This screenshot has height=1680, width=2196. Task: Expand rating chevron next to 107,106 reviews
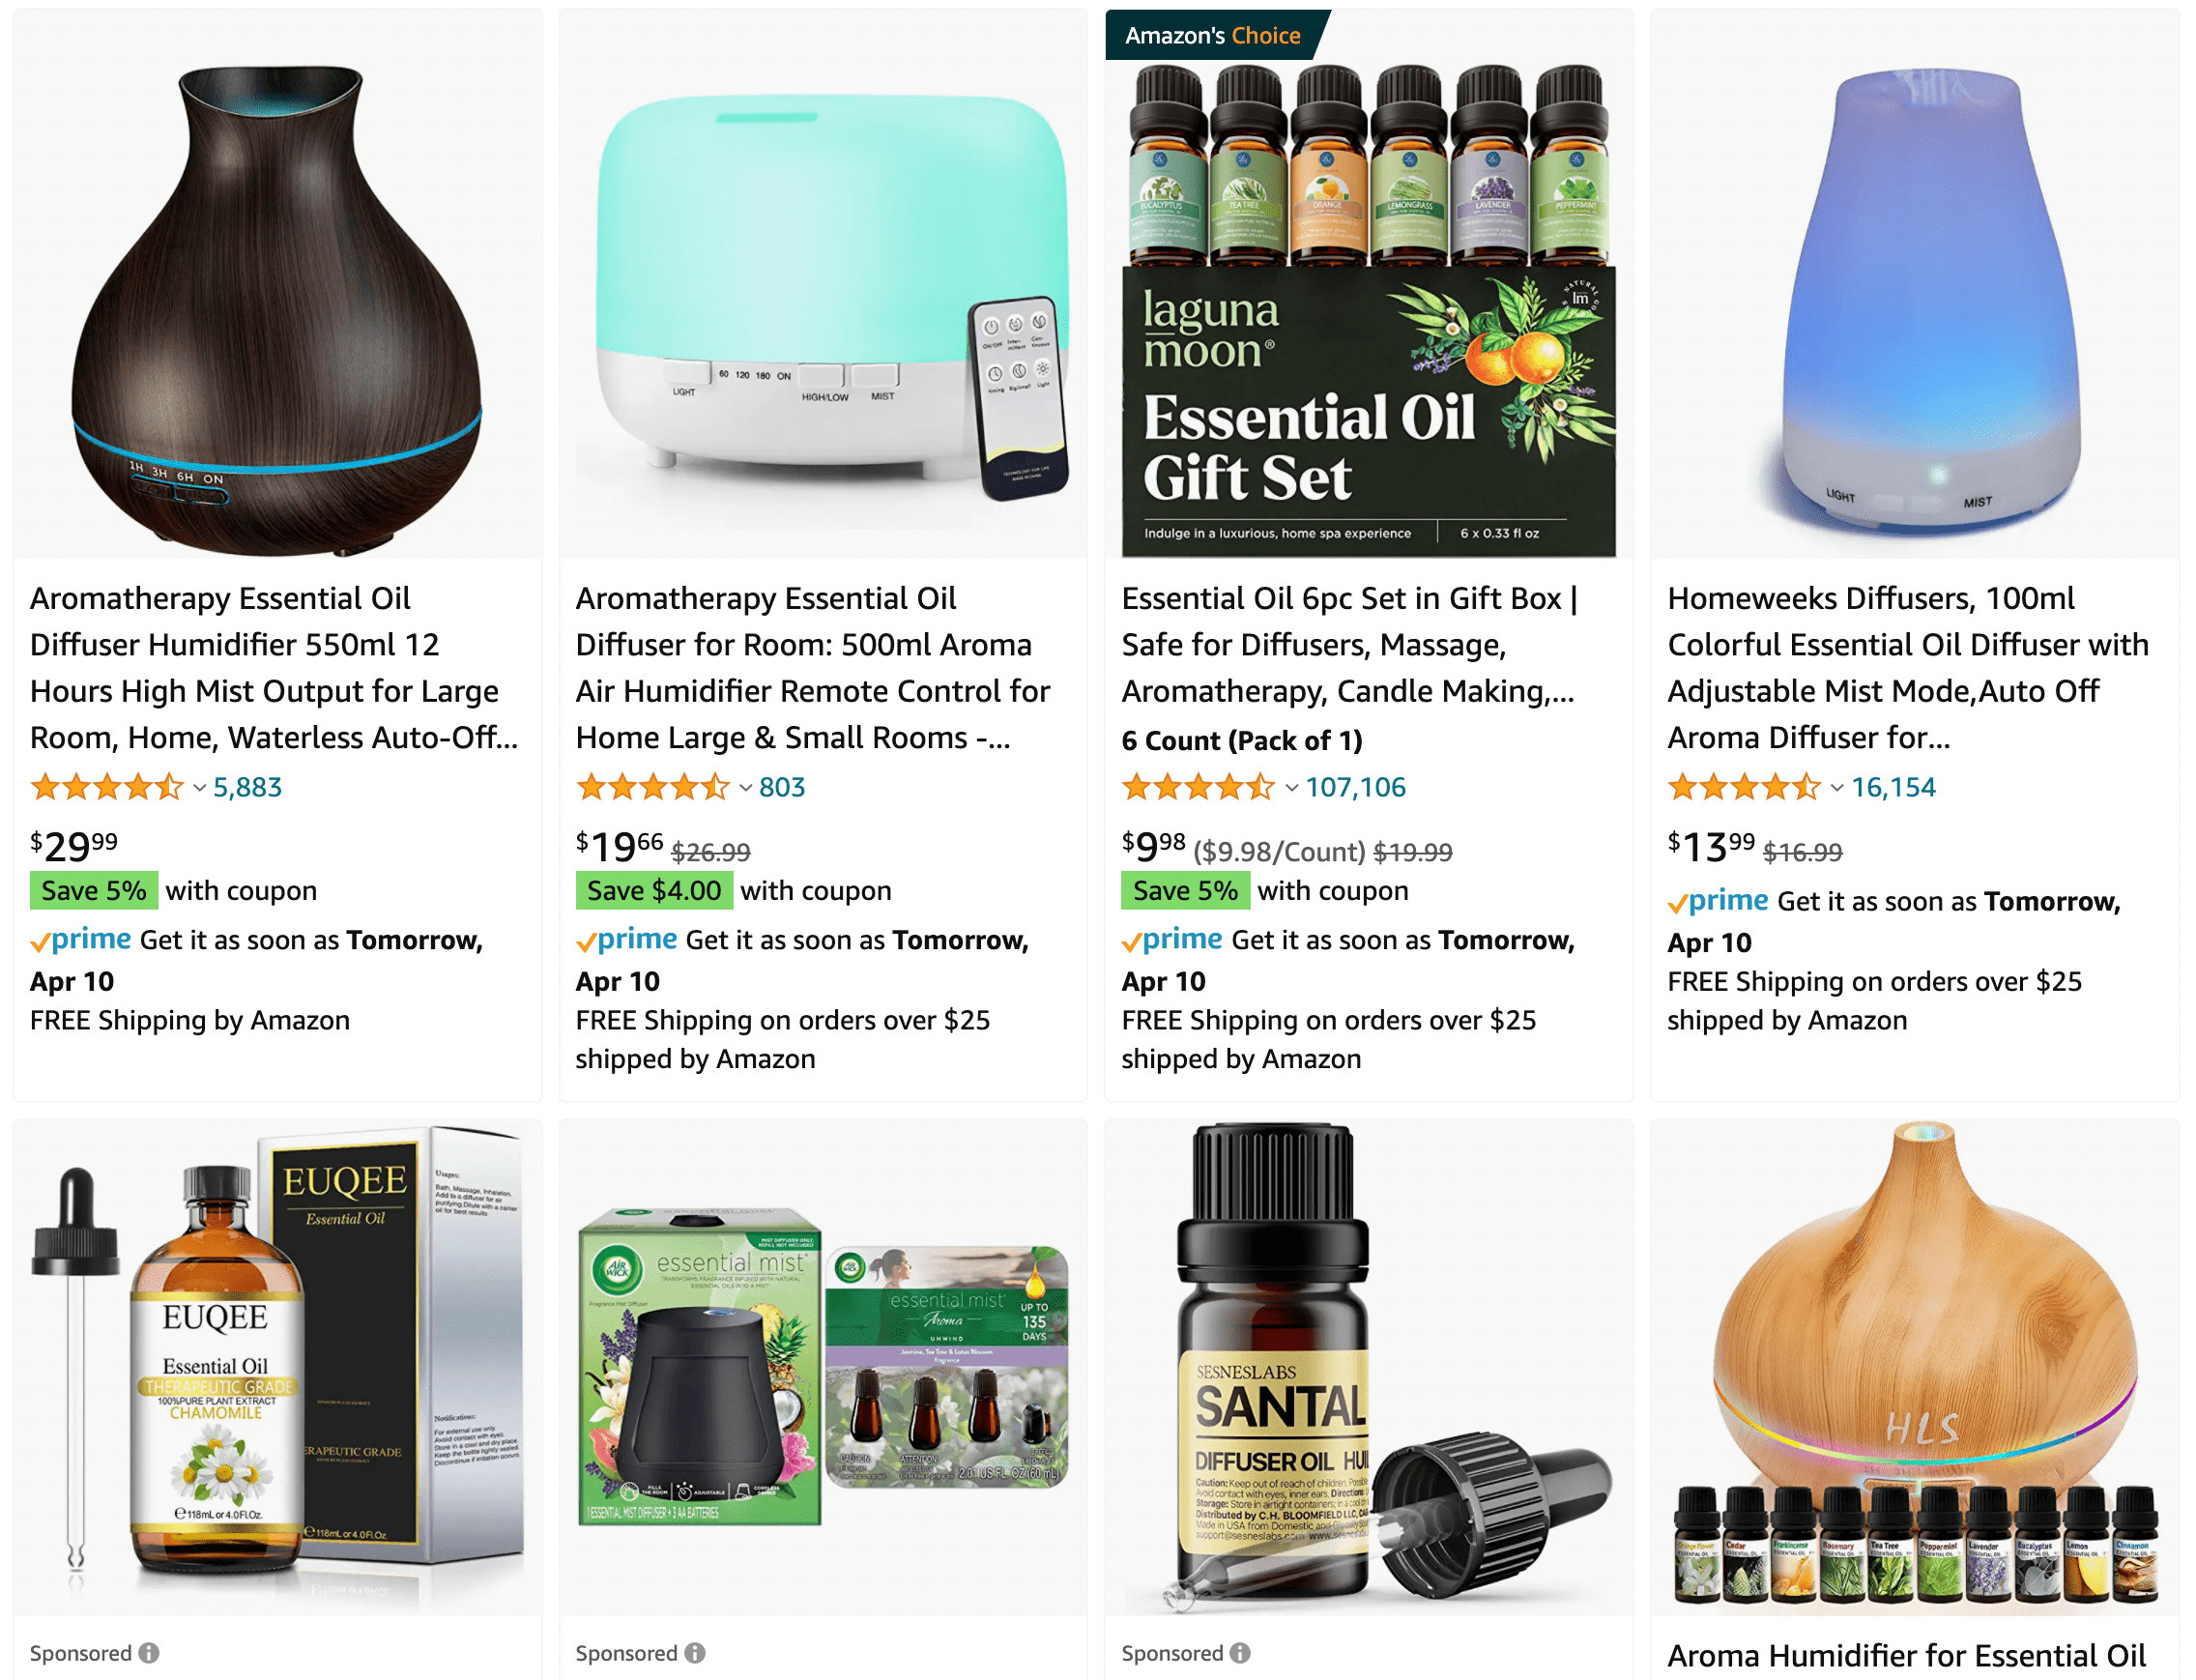click(1292, 789)
